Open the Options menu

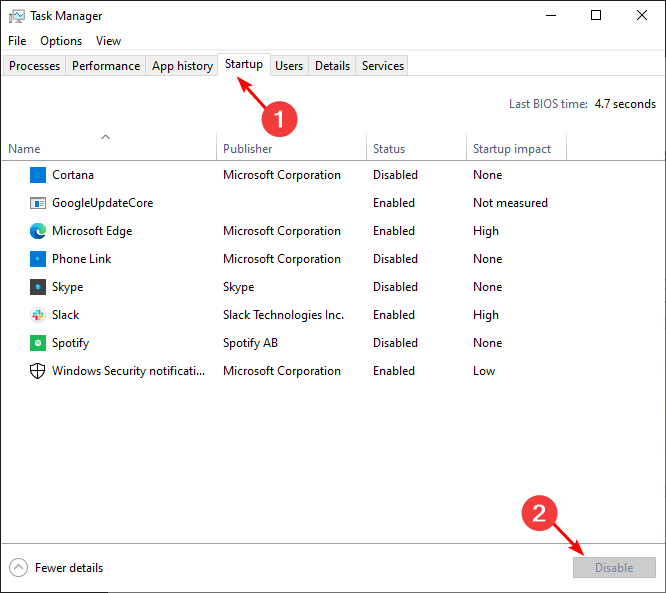(61, 41)
